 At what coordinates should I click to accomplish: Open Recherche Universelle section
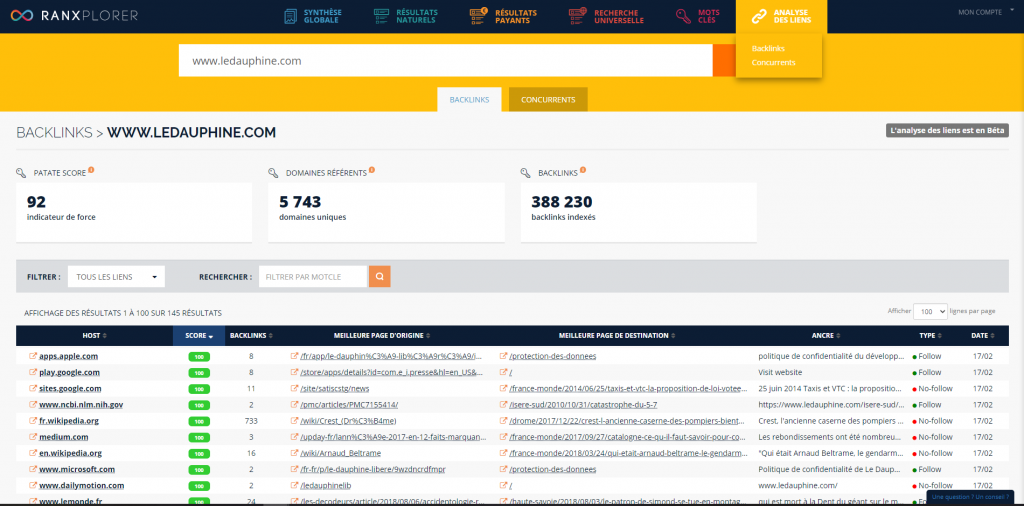coord(607,16)
